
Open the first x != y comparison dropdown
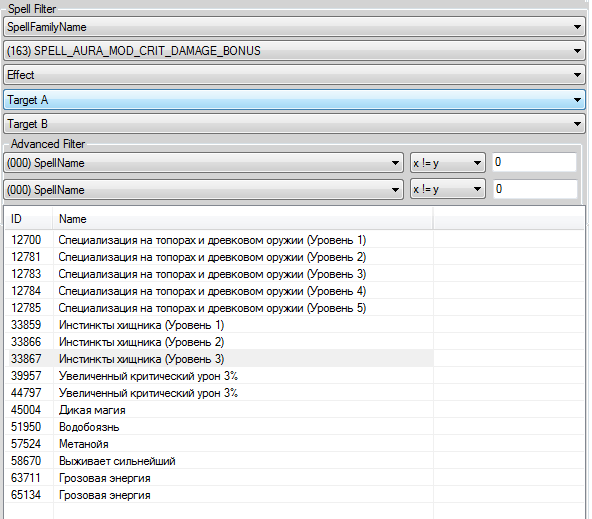tap(448, 163)
